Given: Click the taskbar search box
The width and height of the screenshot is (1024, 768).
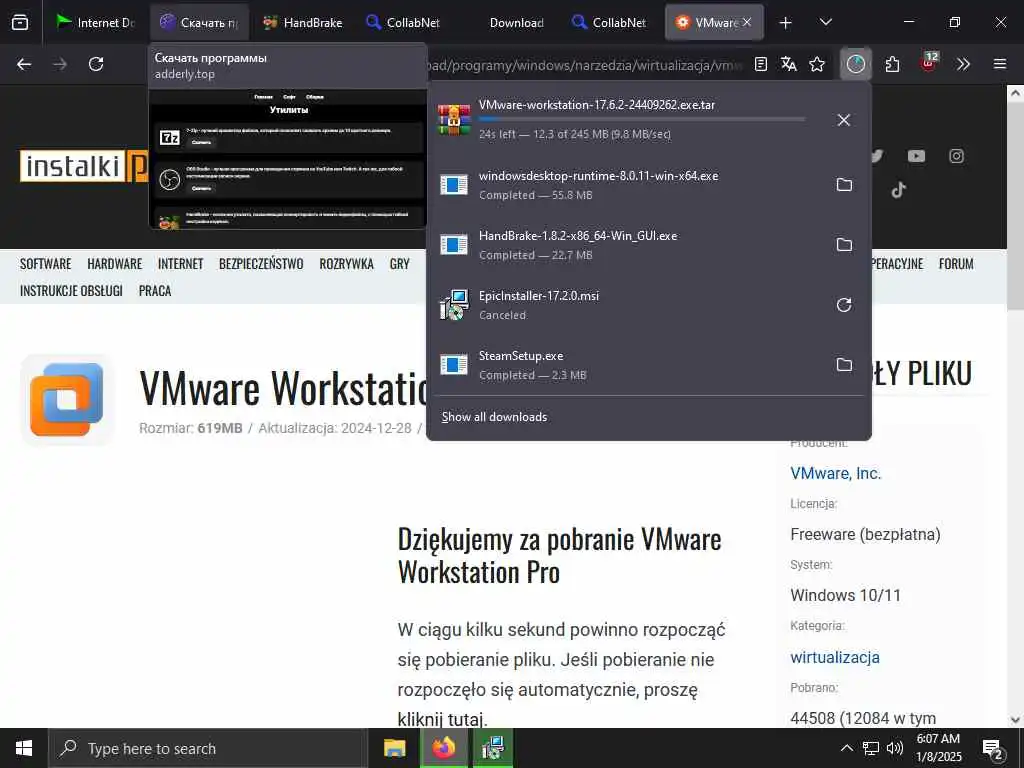Looking at the screenshot, I should coord(208,748).
